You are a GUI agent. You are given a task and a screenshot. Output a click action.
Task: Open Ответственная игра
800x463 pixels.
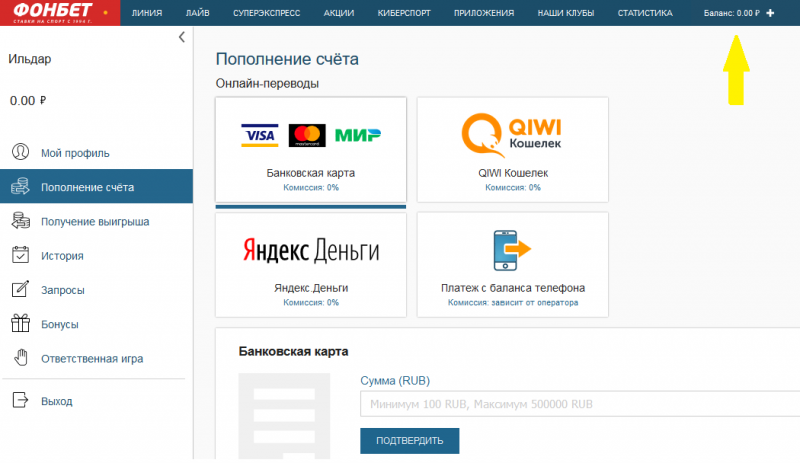92,358
